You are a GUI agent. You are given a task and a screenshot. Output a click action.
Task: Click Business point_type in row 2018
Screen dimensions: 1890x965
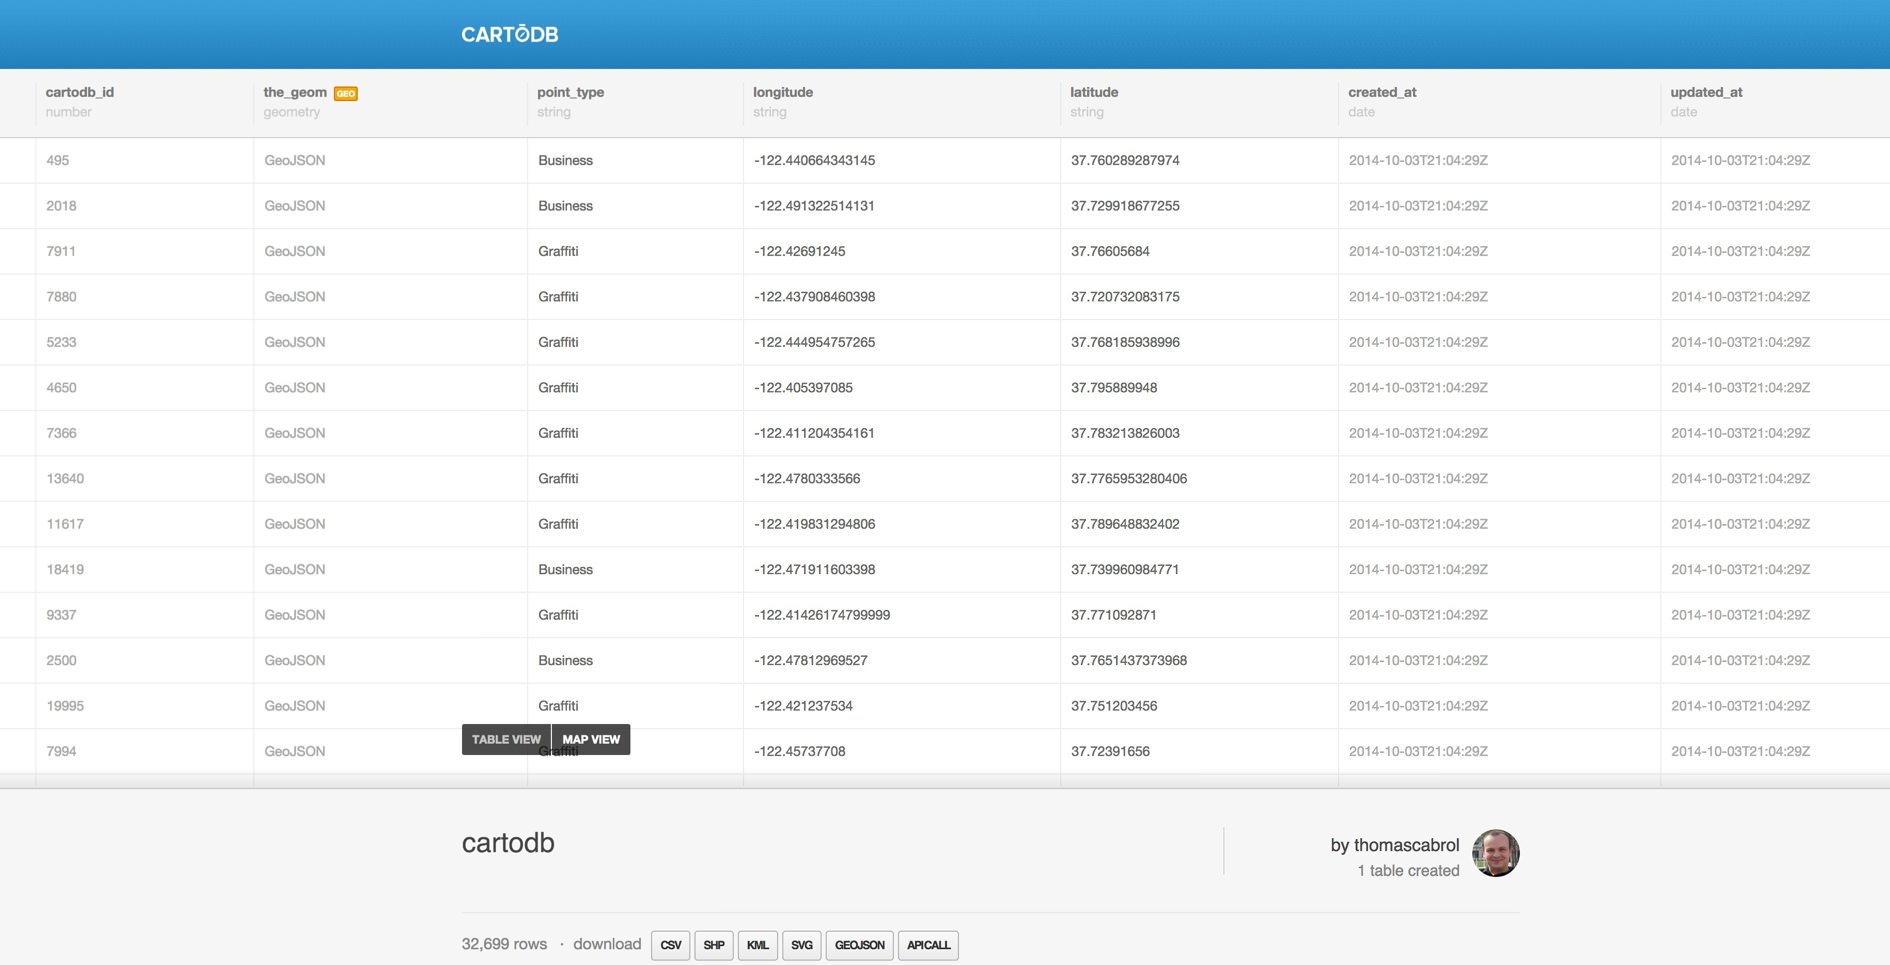(x=565, y=206)
